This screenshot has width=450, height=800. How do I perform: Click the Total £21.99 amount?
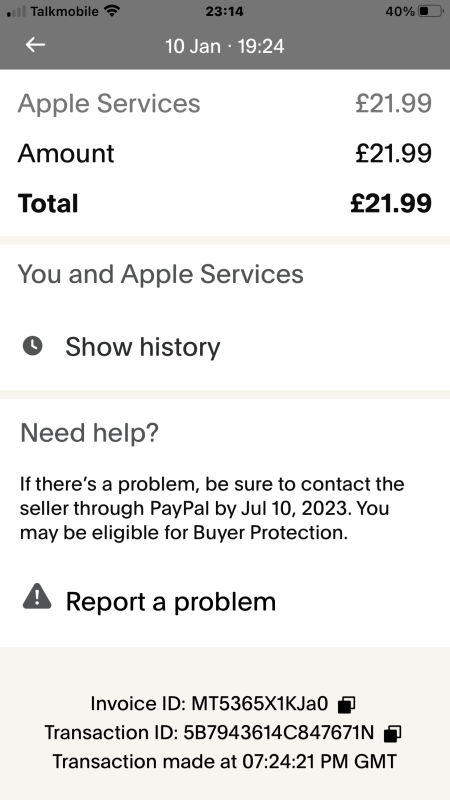(x=391, y=203)
